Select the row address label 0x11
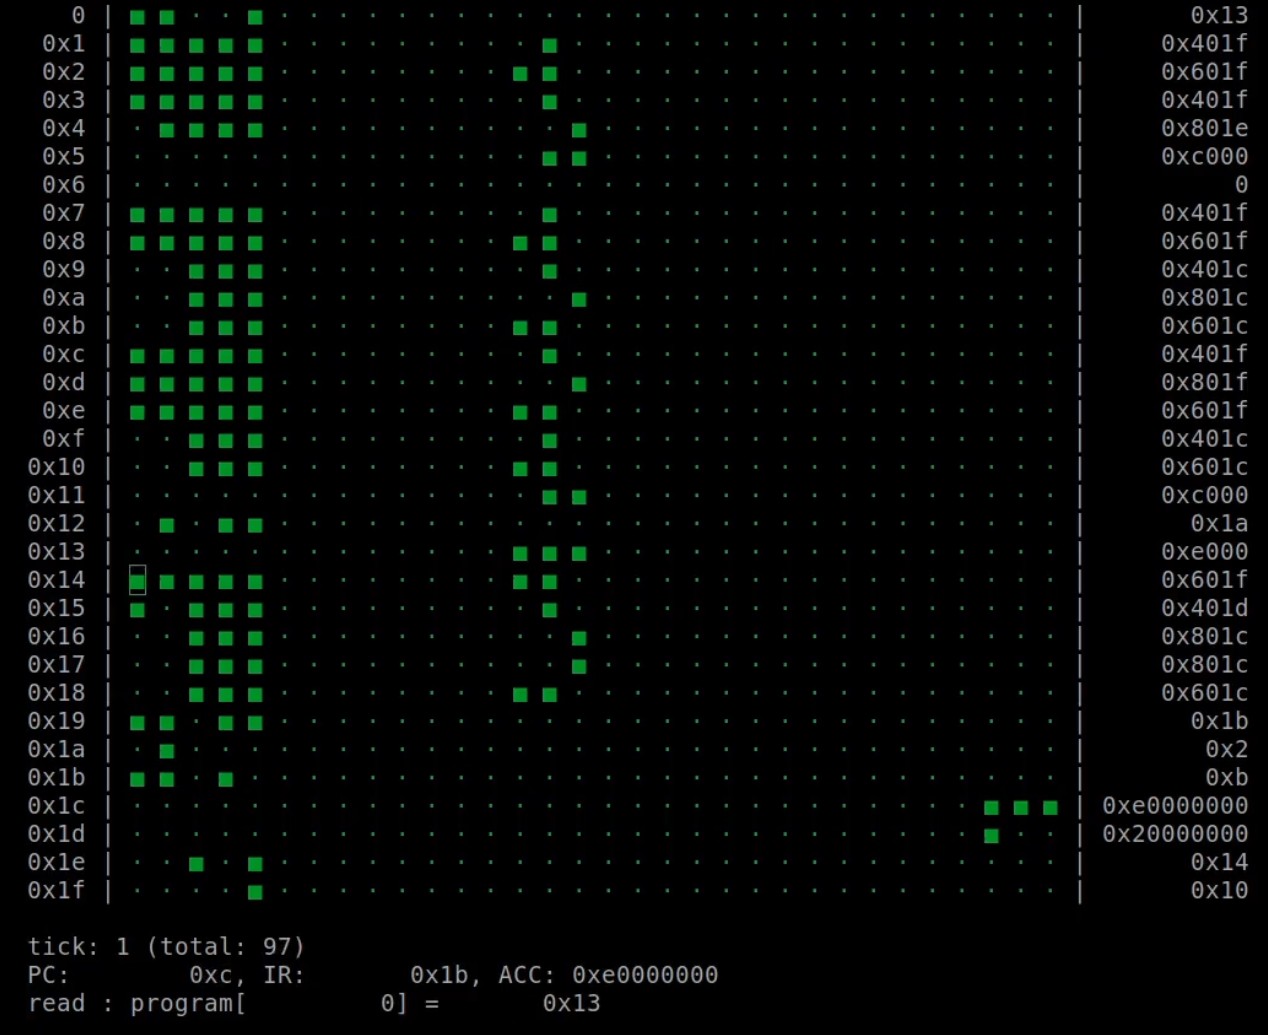 tap(56, 495)
